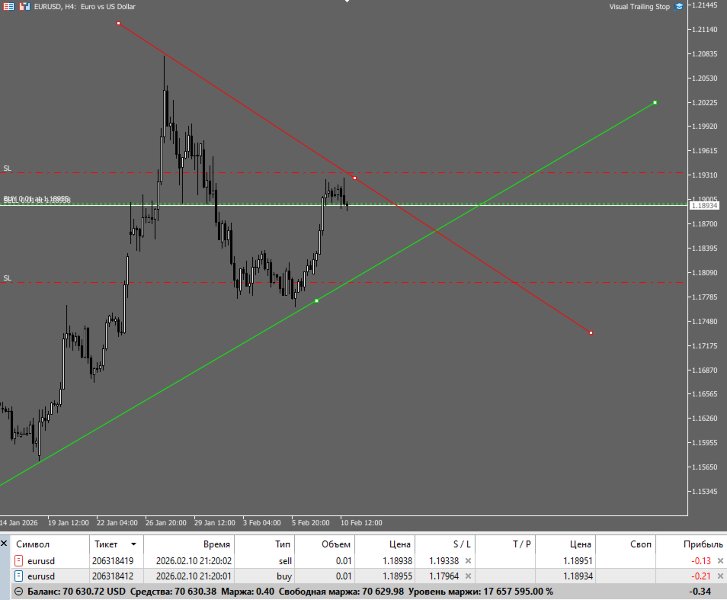Select the middle anchor point of the red trendline

(355, 178)
